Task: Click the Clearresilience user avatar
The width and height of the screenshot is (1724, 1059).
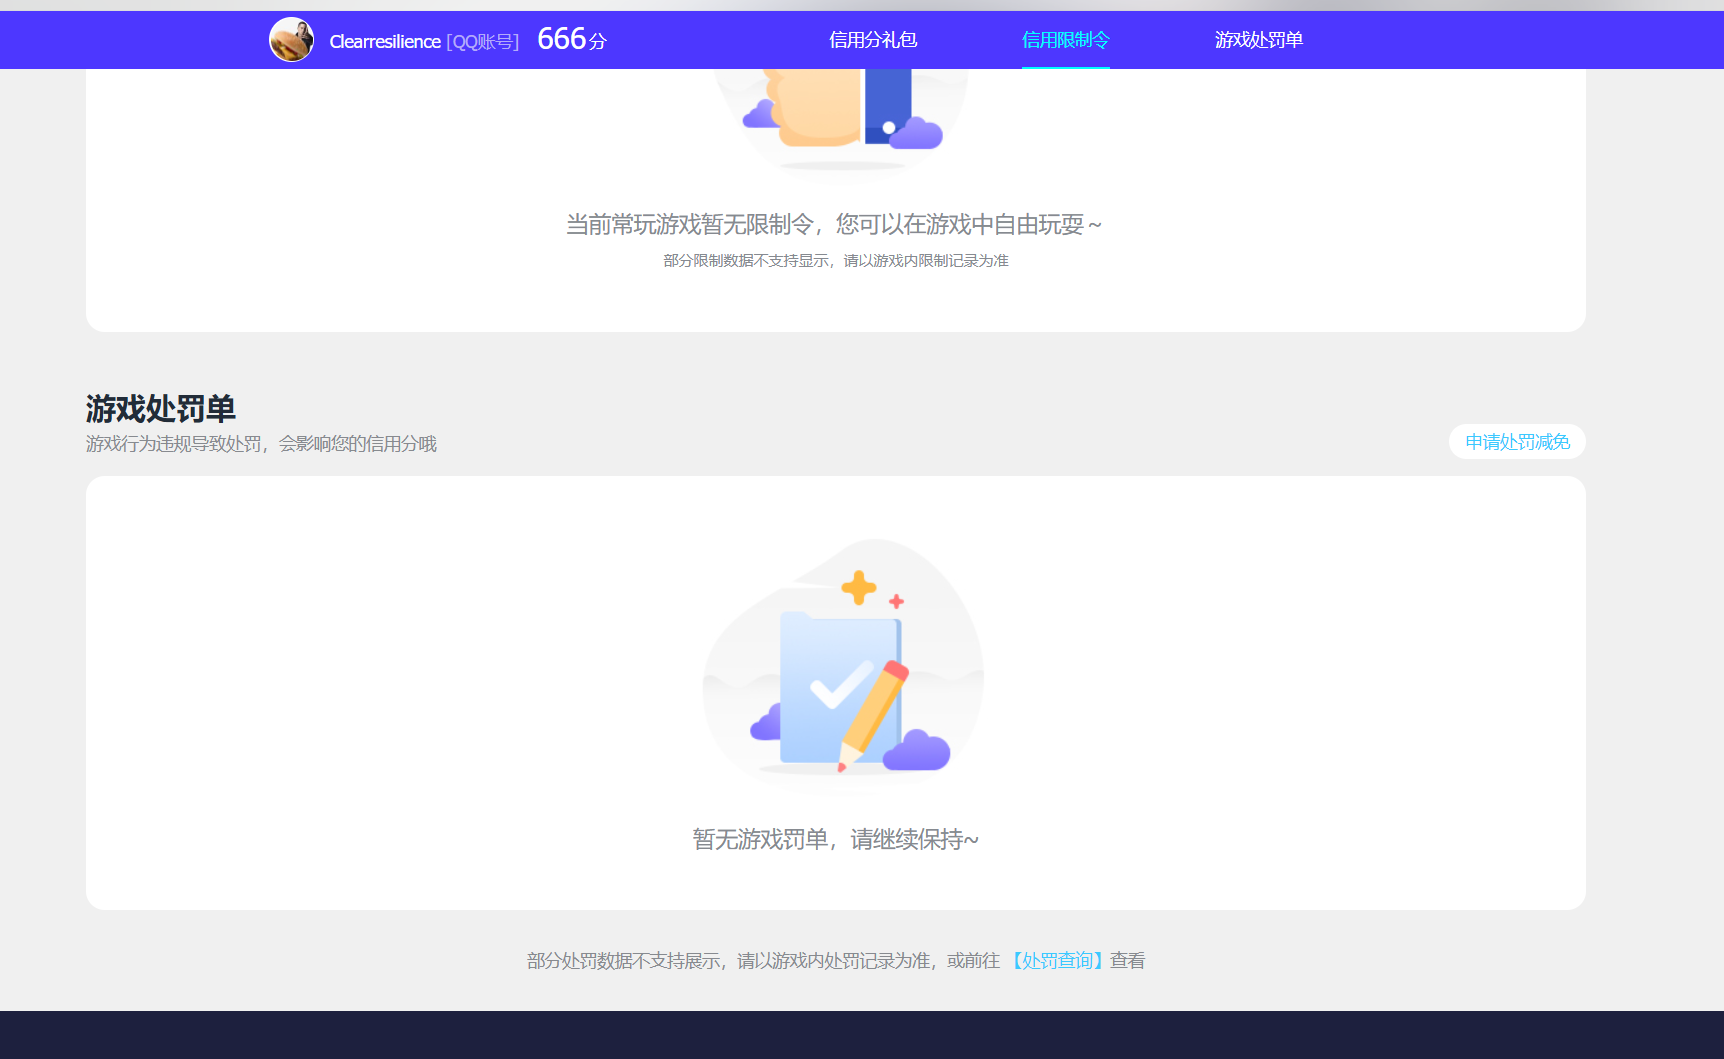Action: click(x=291, y=40)
